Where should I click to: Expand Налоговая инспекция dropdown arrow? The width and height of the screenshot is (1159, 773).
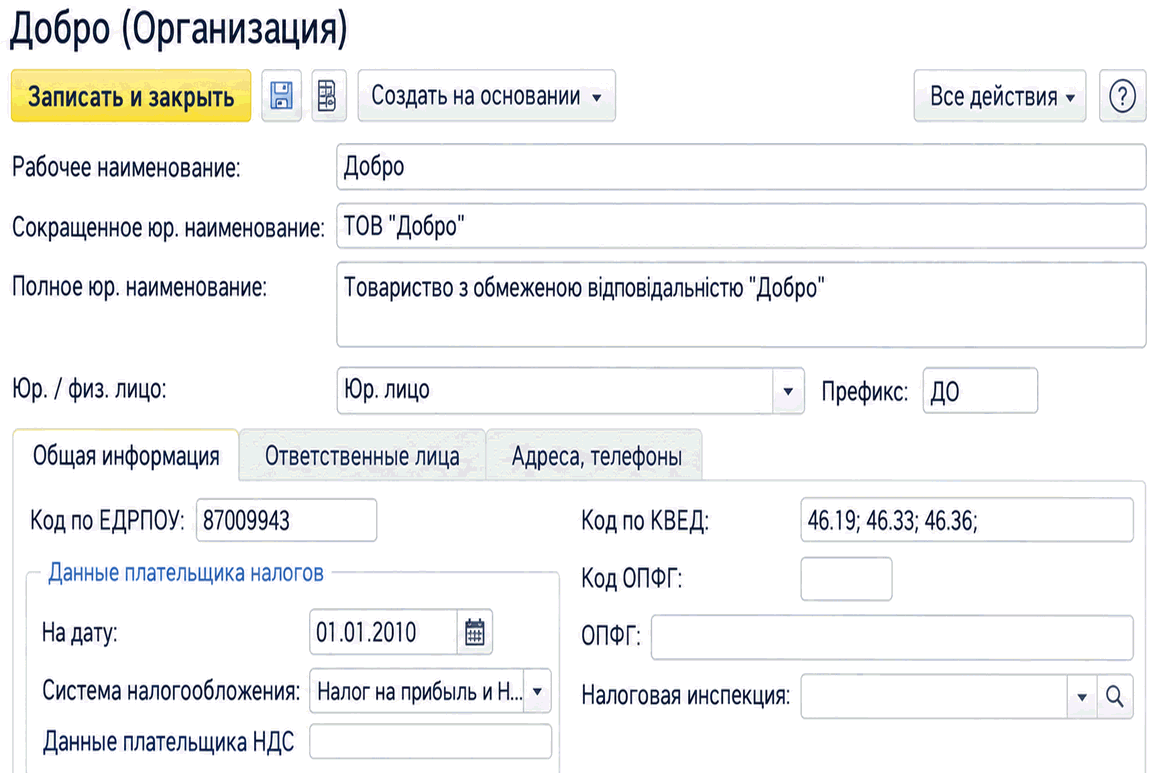1082,696
